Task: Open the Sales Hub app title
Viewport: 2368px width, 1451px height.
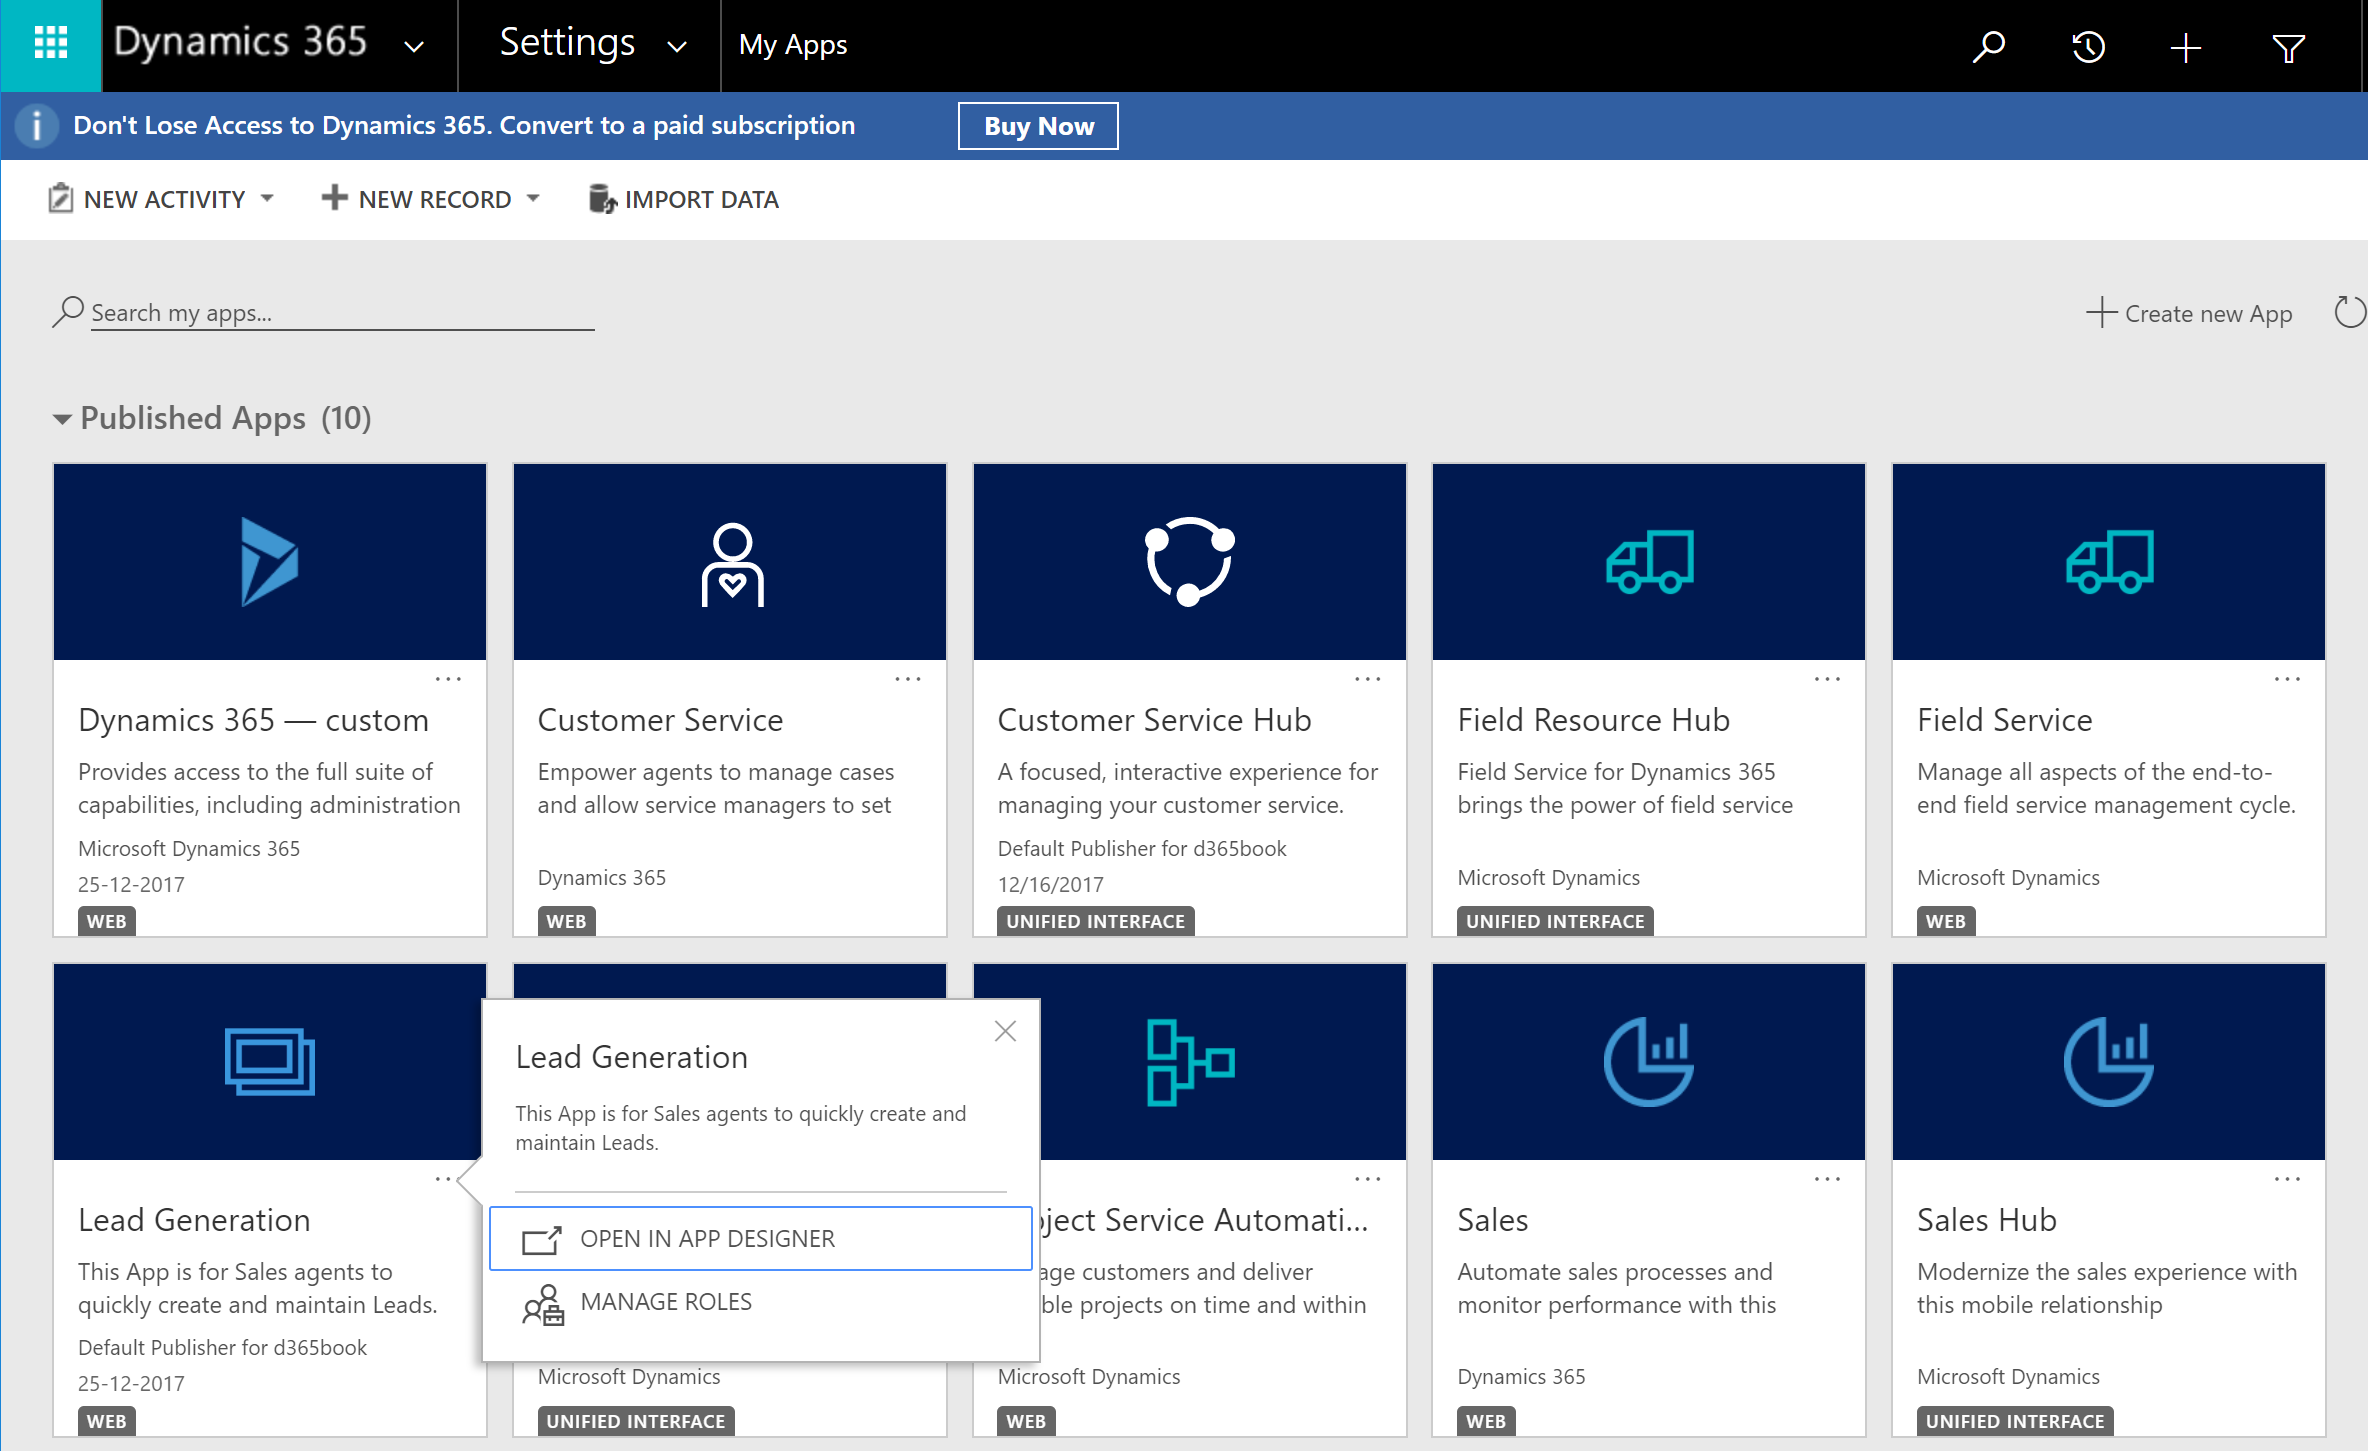Action: click(1986, 1220)
